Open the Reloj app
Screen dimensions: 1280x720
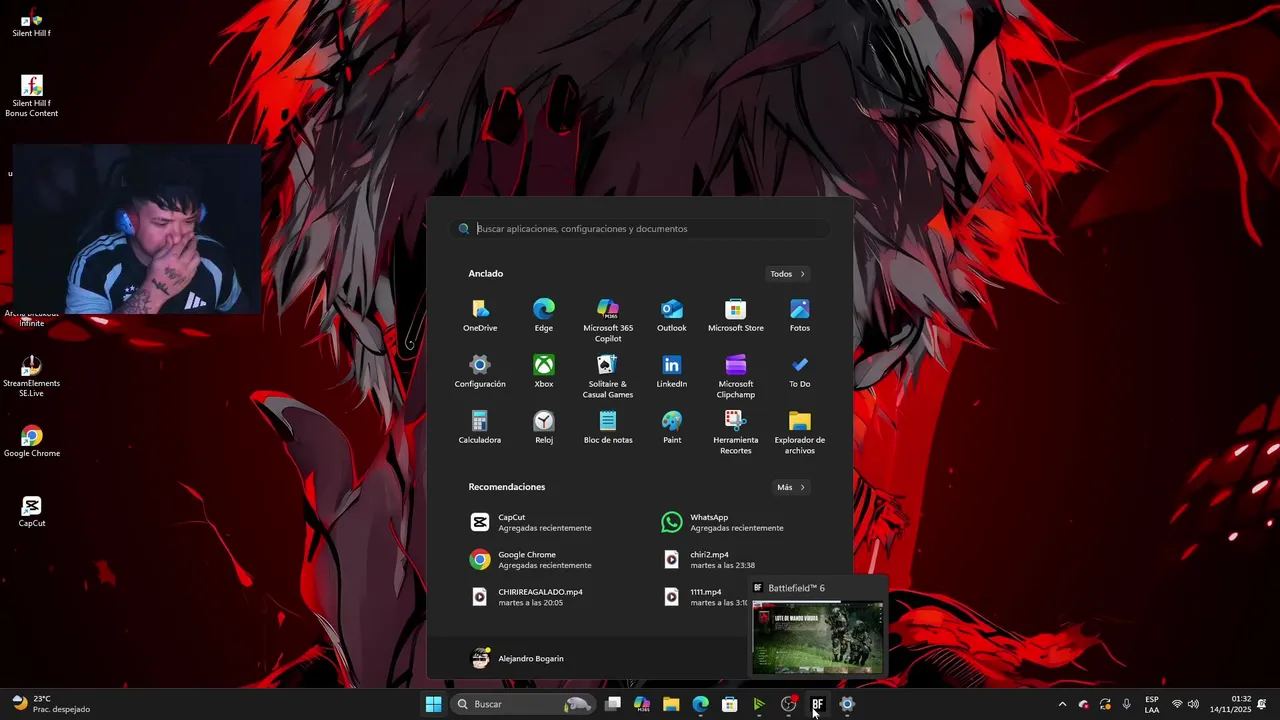[544, 427]
